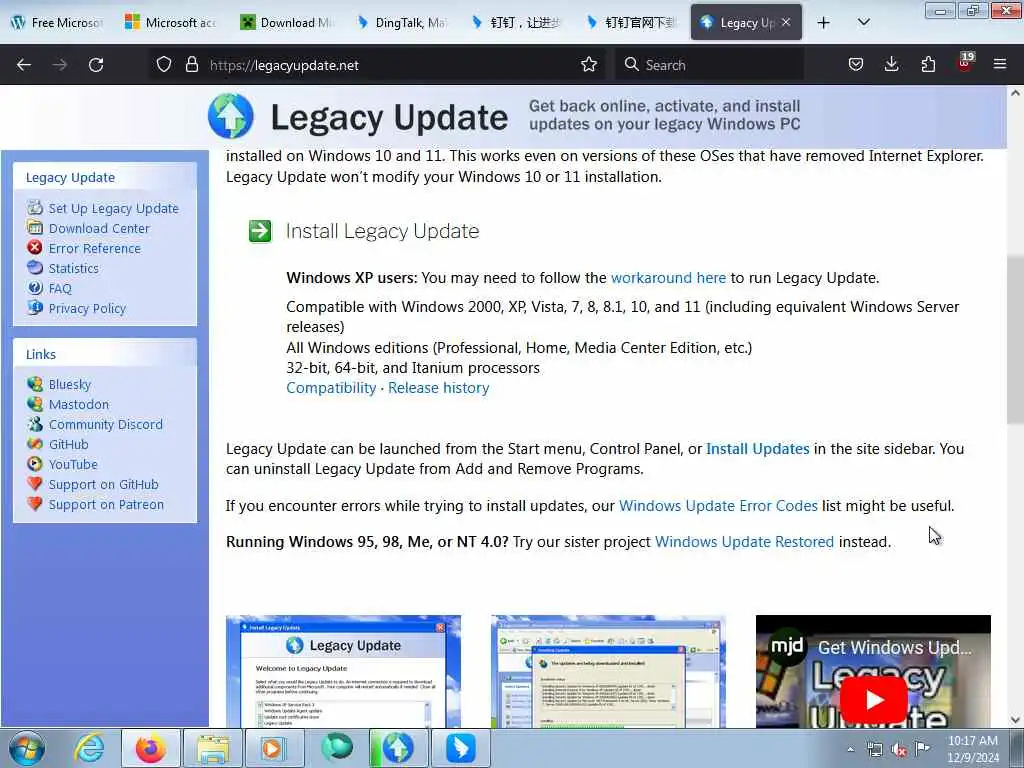The image size is (1024, 768).
Task: Open the YouTube sidebar link
Action: [x=72, y=464]
